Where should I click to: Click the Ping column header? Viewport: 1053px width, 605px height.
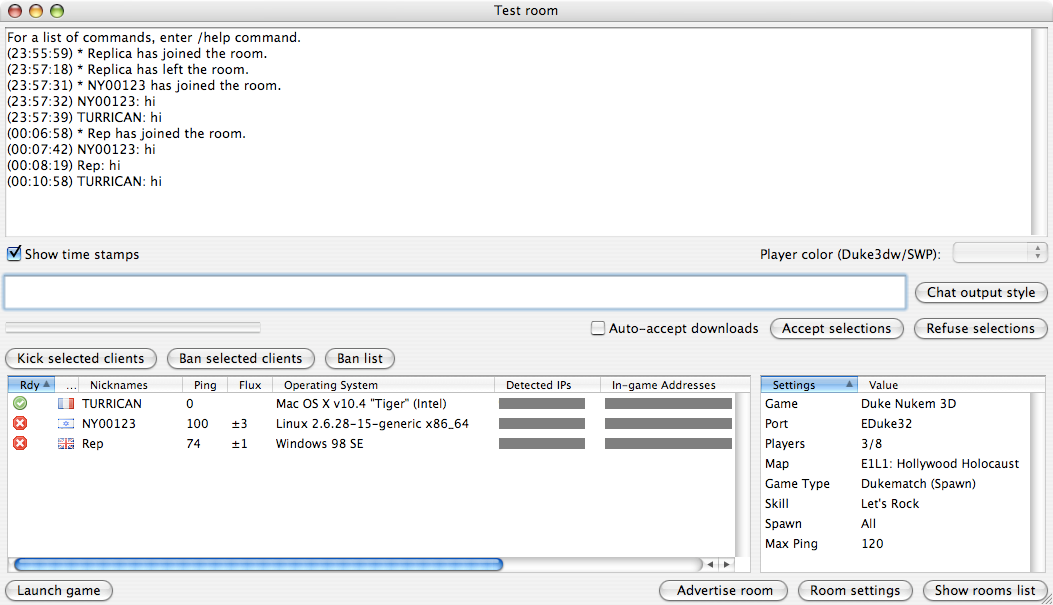click(205, 385)
